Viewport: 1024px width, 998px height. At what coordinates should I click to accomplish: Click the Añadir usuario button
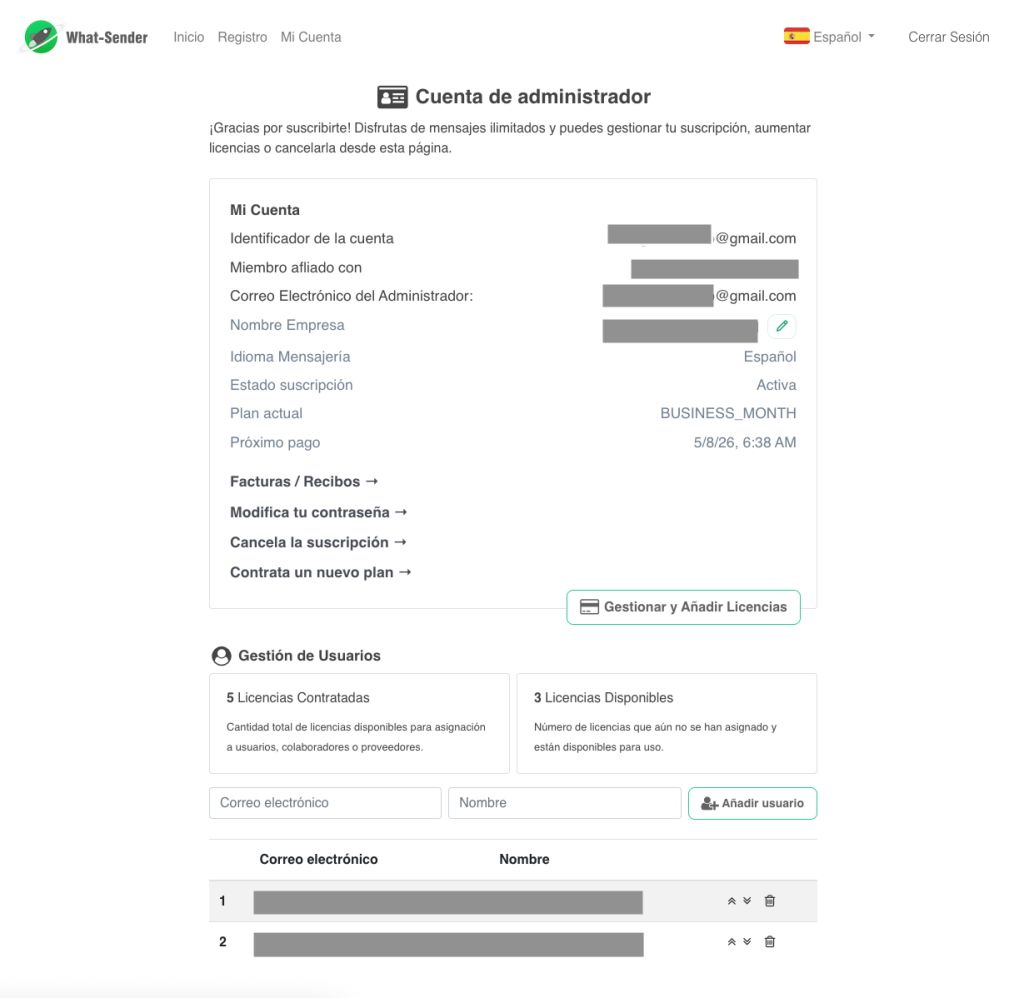click(x=752, y=803)
